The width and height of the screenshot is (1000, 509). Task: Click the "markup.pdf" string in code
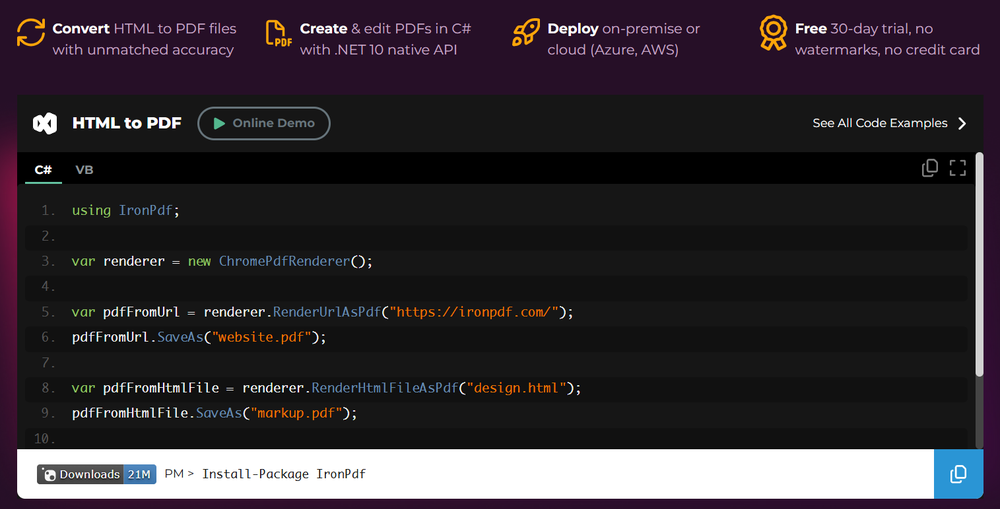[297, 413]
